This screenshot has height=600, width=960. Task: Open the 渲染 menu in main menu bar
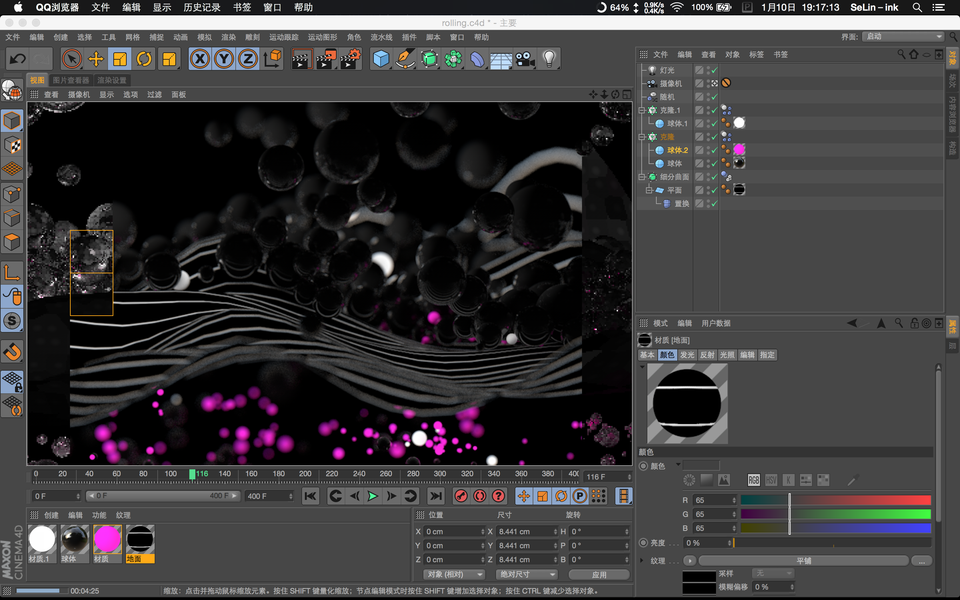(228, 37)
